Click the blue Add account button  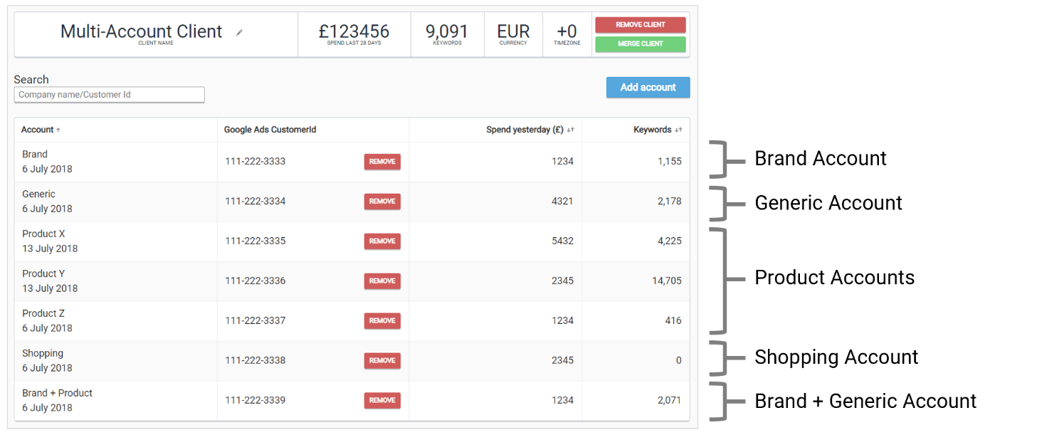pos(647,88)
